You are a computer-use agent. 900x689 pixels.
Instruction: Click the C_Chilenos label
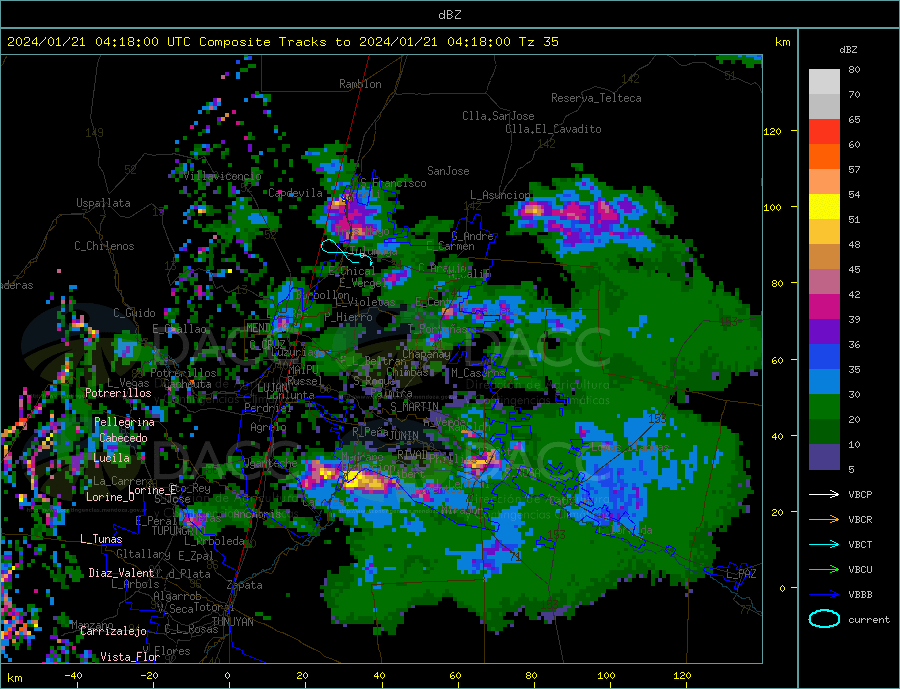(x=104, y=246)
